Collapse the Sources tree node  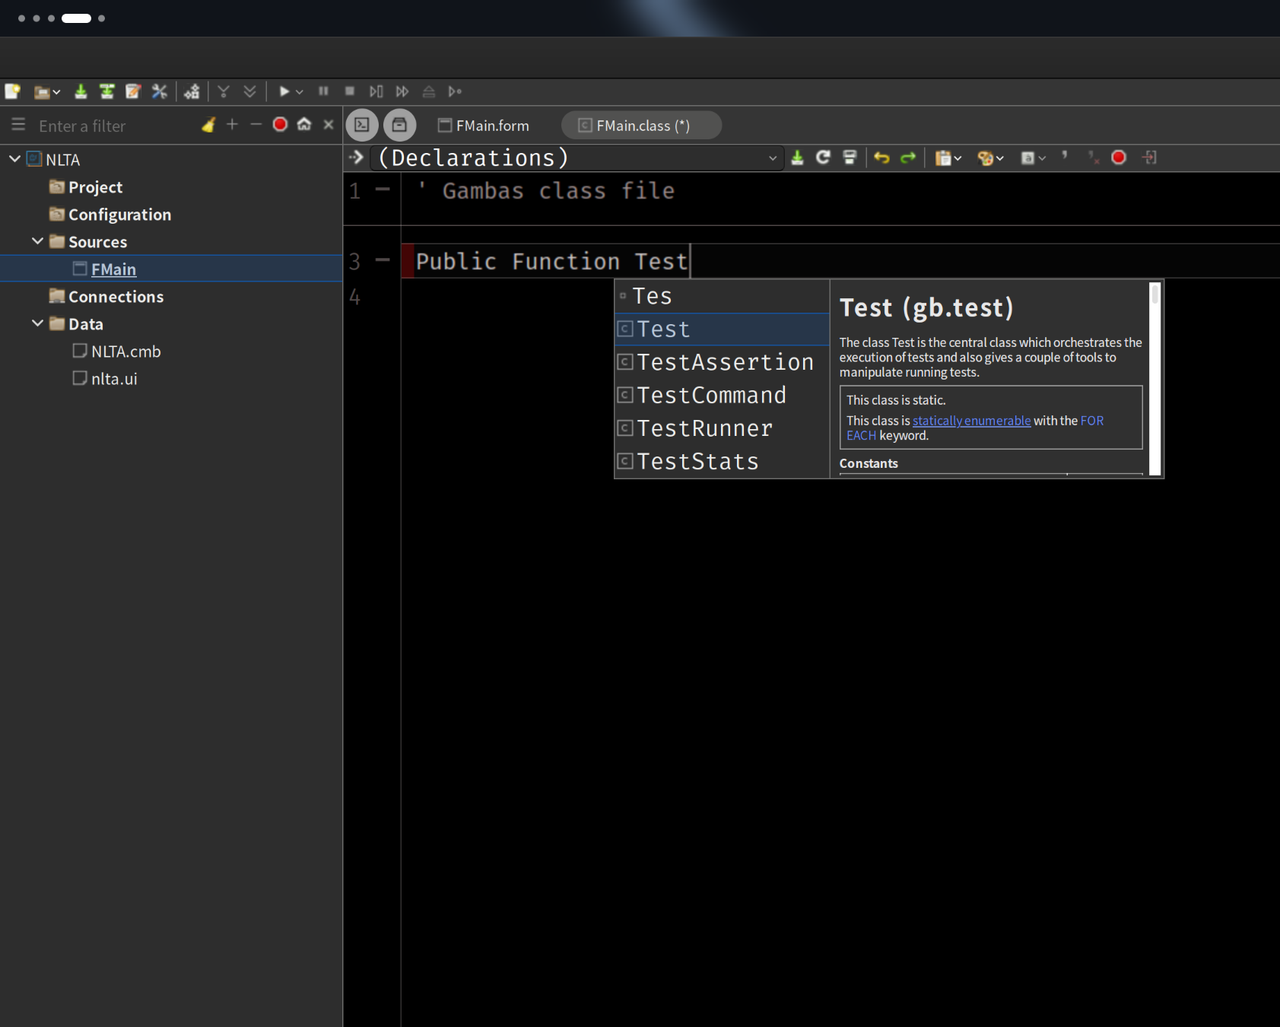(37, 241)
